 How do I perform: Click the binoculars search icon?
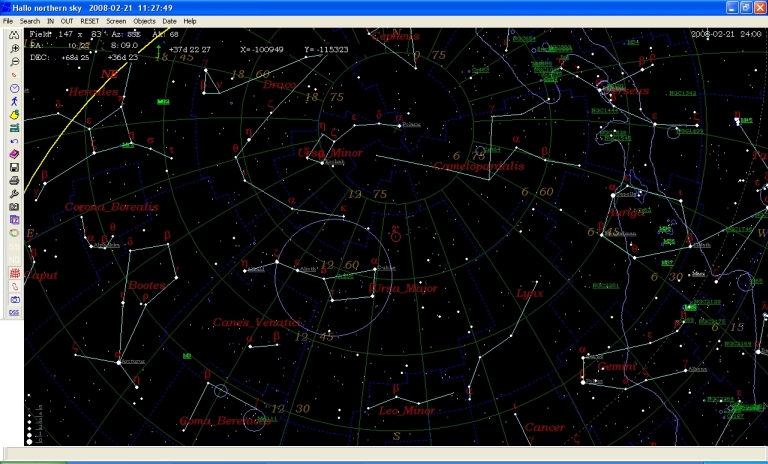tap(14, 35)
